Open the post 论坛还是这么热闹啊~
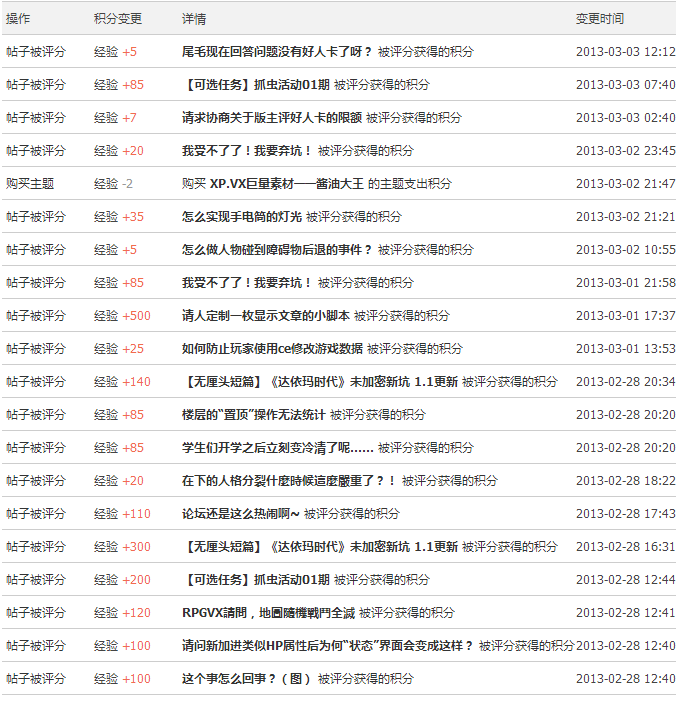The height and width of the screenshot is (701, 676). [241, 514]
